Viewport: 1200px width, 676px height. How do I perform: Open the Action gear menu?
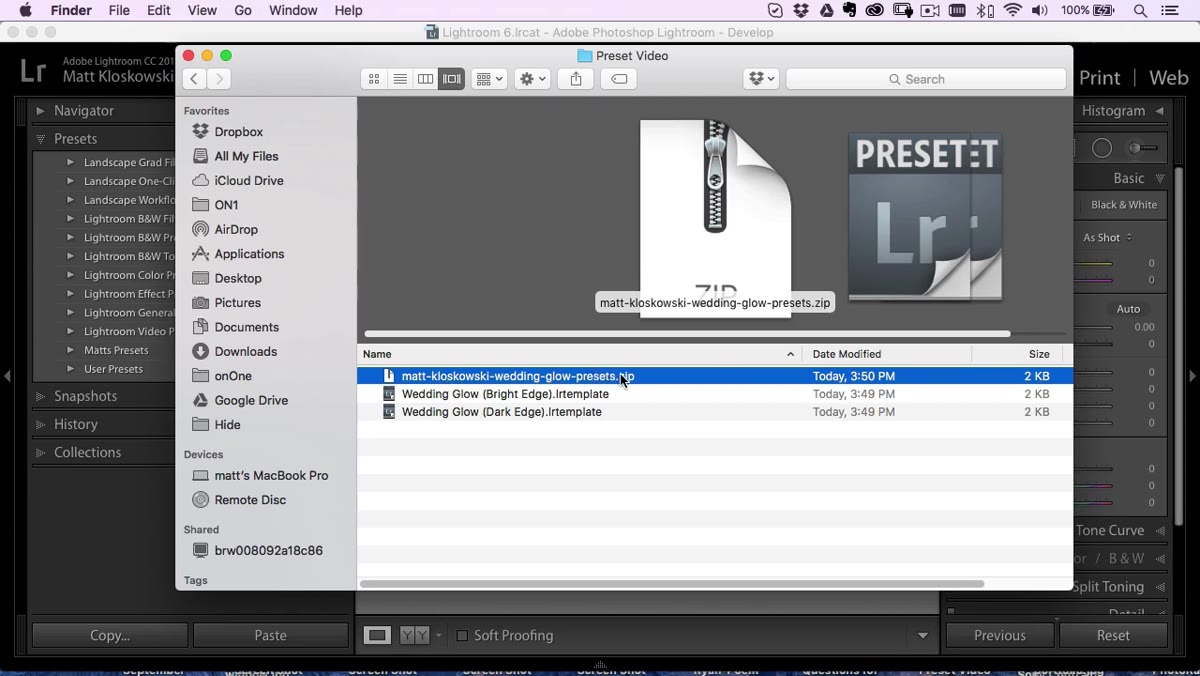[x=532, y=79]
